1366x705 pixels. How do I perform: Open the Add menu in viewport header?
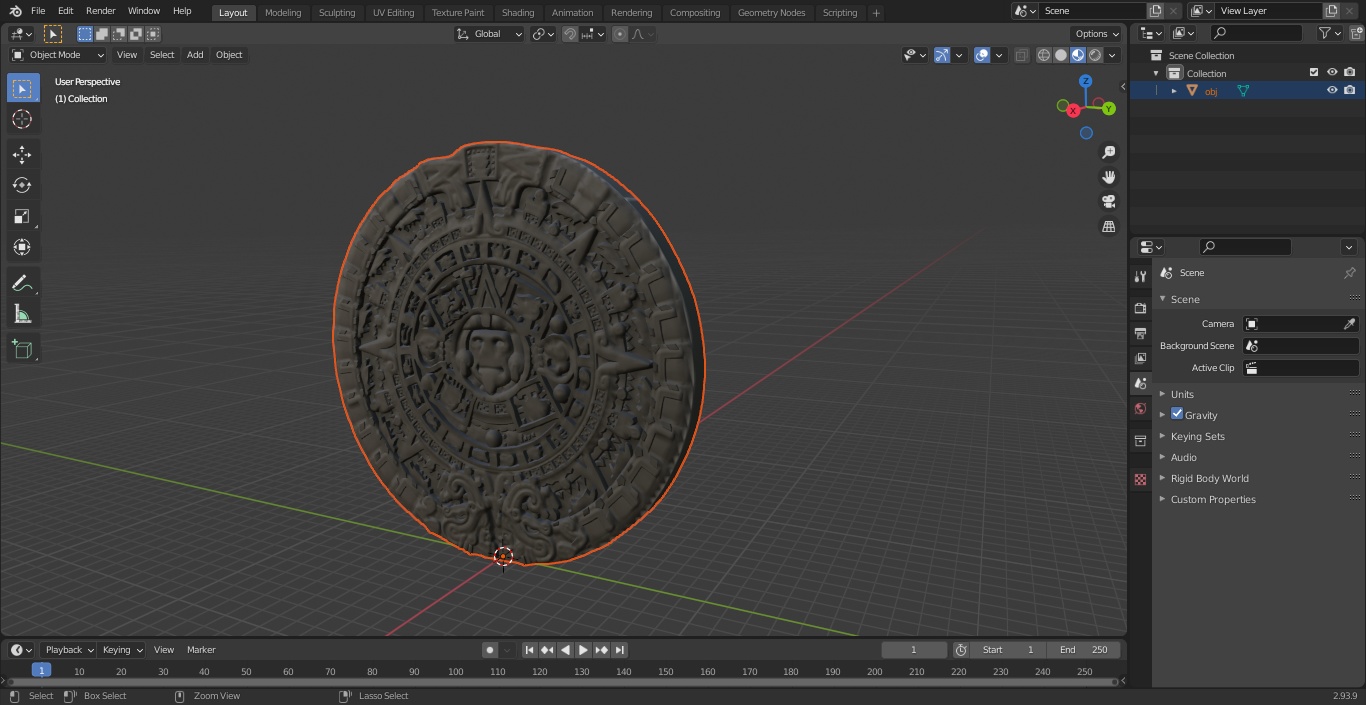[195, 55]
